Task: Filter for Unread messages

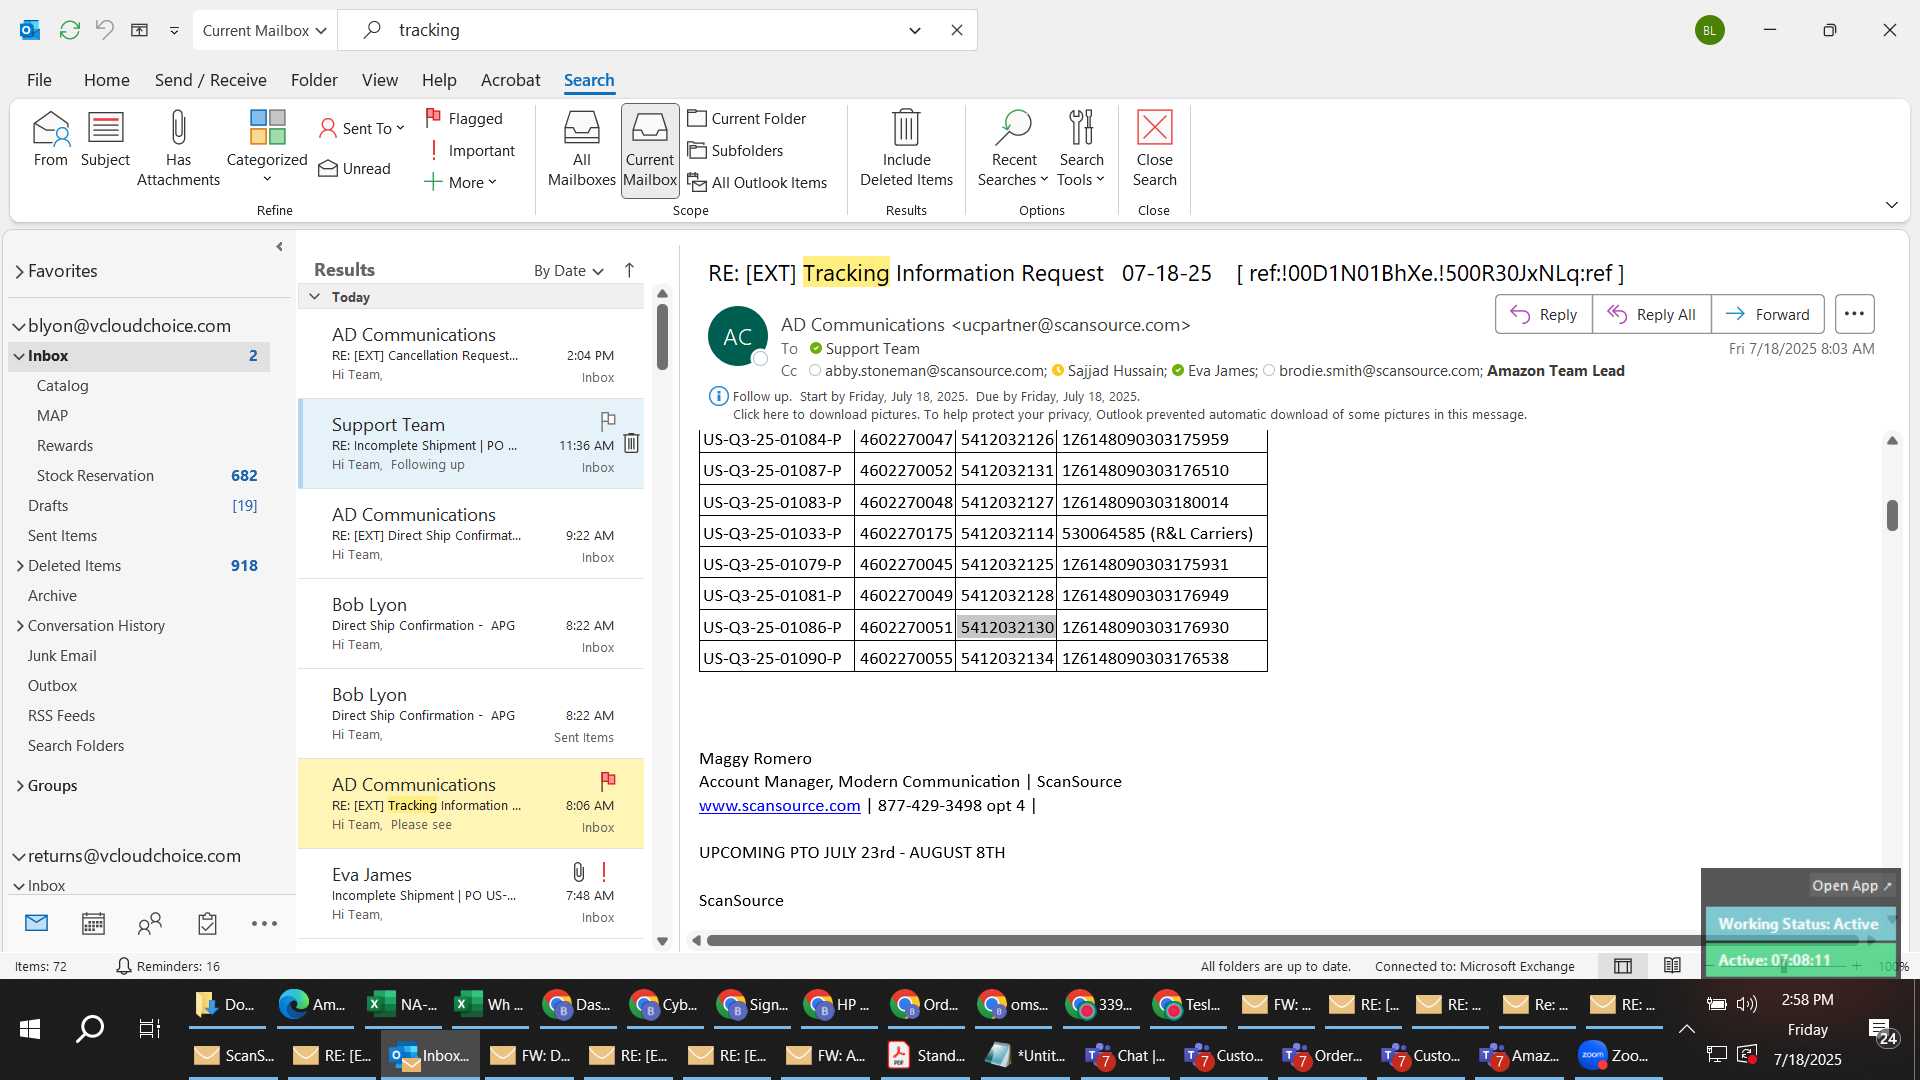Action: pyautogui.click(x=355, y=168)
